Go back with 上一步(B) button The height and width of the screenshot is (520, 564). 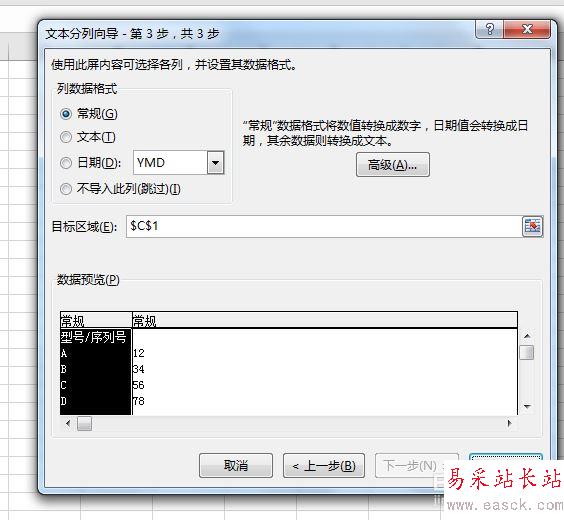[x=324, y=466]
